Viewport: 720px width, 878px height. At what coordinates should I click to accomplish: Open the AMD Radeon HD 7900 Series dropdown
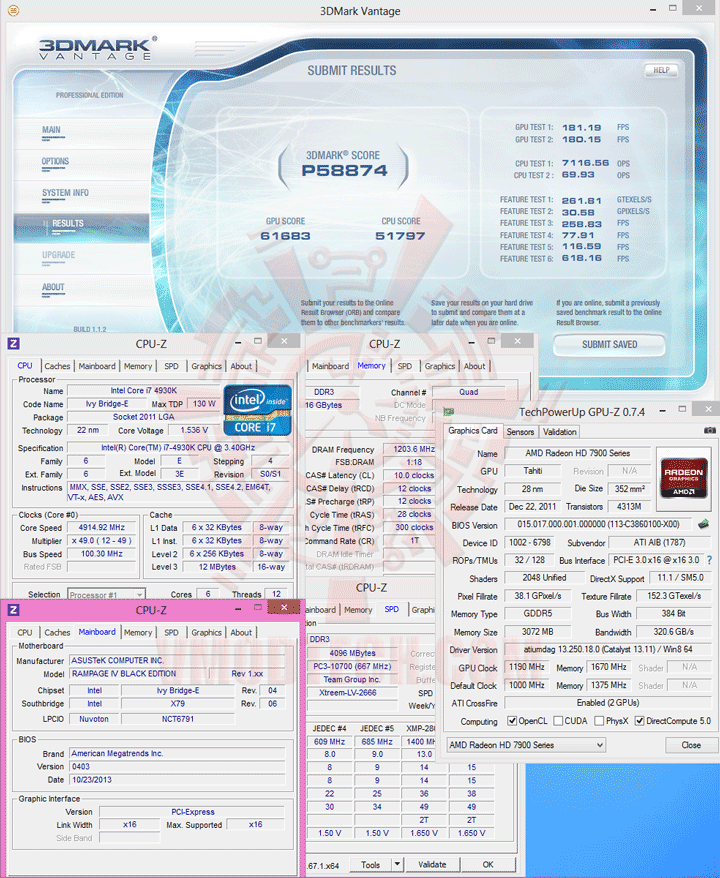[526, 745]
